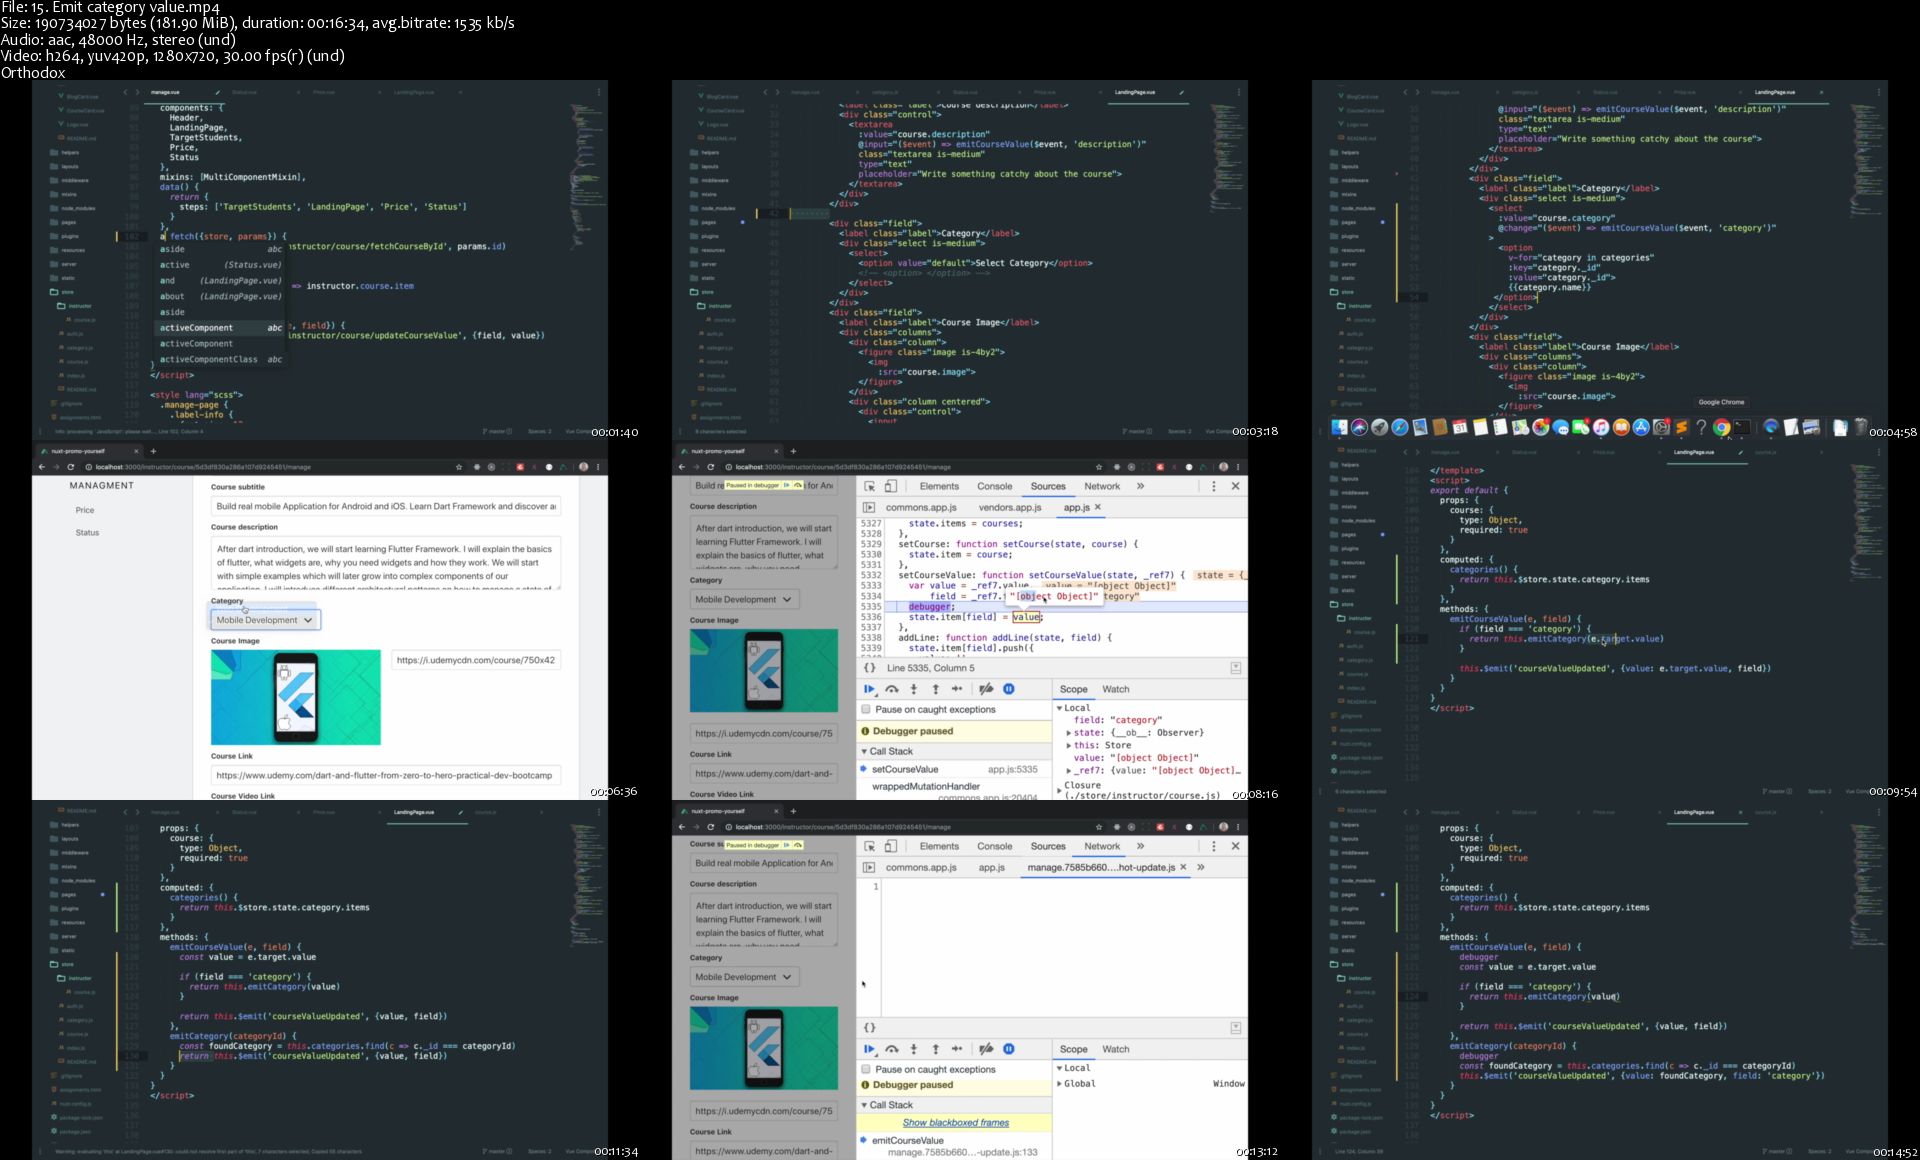This screenshot has width=1920, height=1160.
Task: Enable Pause on caught exceptions in 00:08:16 frame
Action: click(866, 710)
